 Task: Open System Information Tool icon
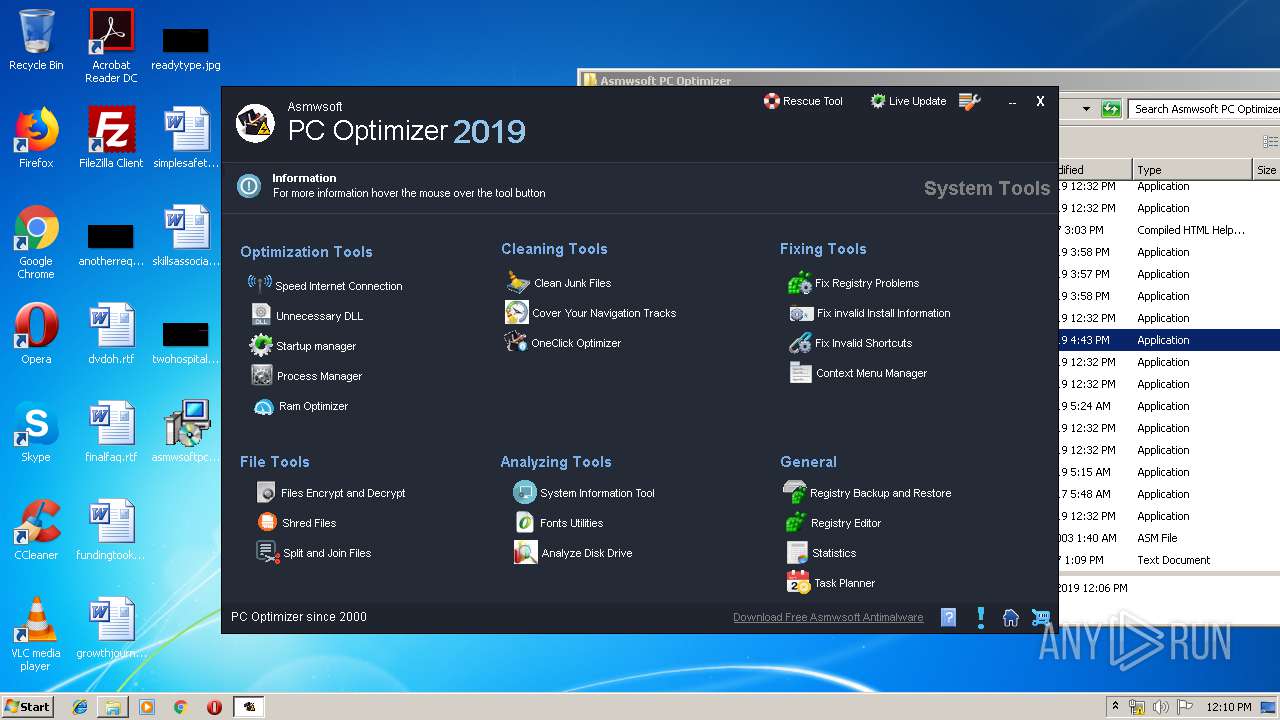point(525,492)
